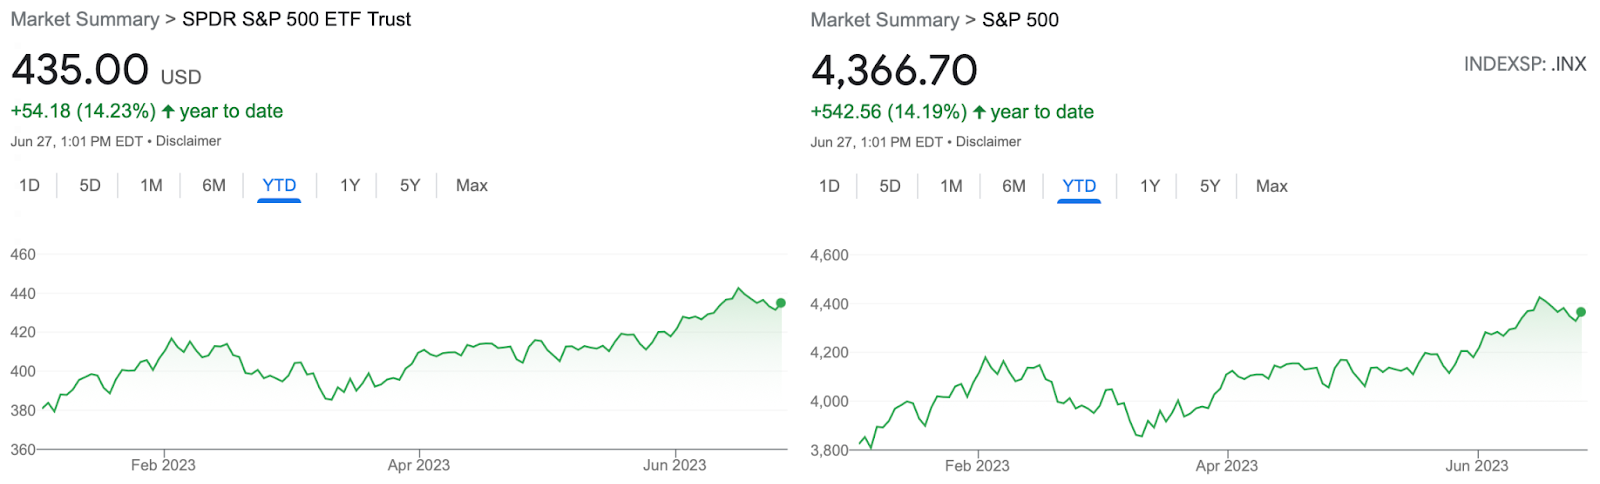Select 5D range on SPDR ETF chart
1600x484 pixels.
click(90, 185)
